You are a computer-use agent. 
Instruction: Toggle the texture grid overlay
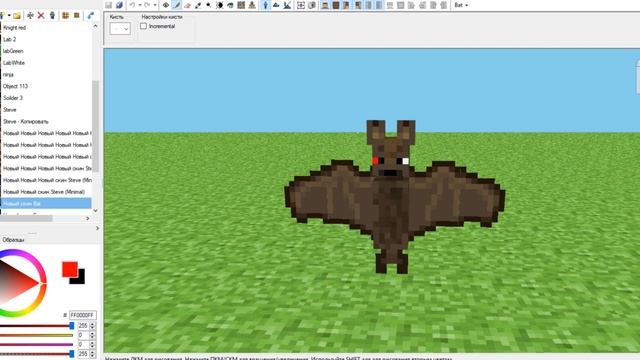pyautogui.click(x=301, y=5)
